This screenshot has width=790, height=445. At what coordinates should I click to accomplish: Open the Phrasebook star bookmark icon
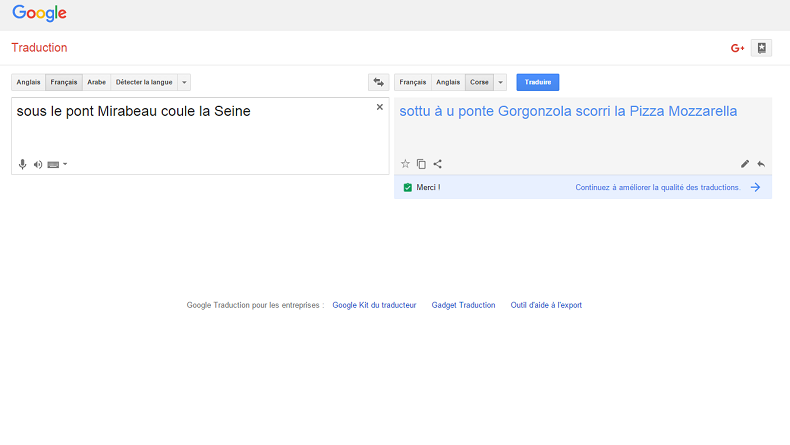pyautogui.click(x=761, y=48)
